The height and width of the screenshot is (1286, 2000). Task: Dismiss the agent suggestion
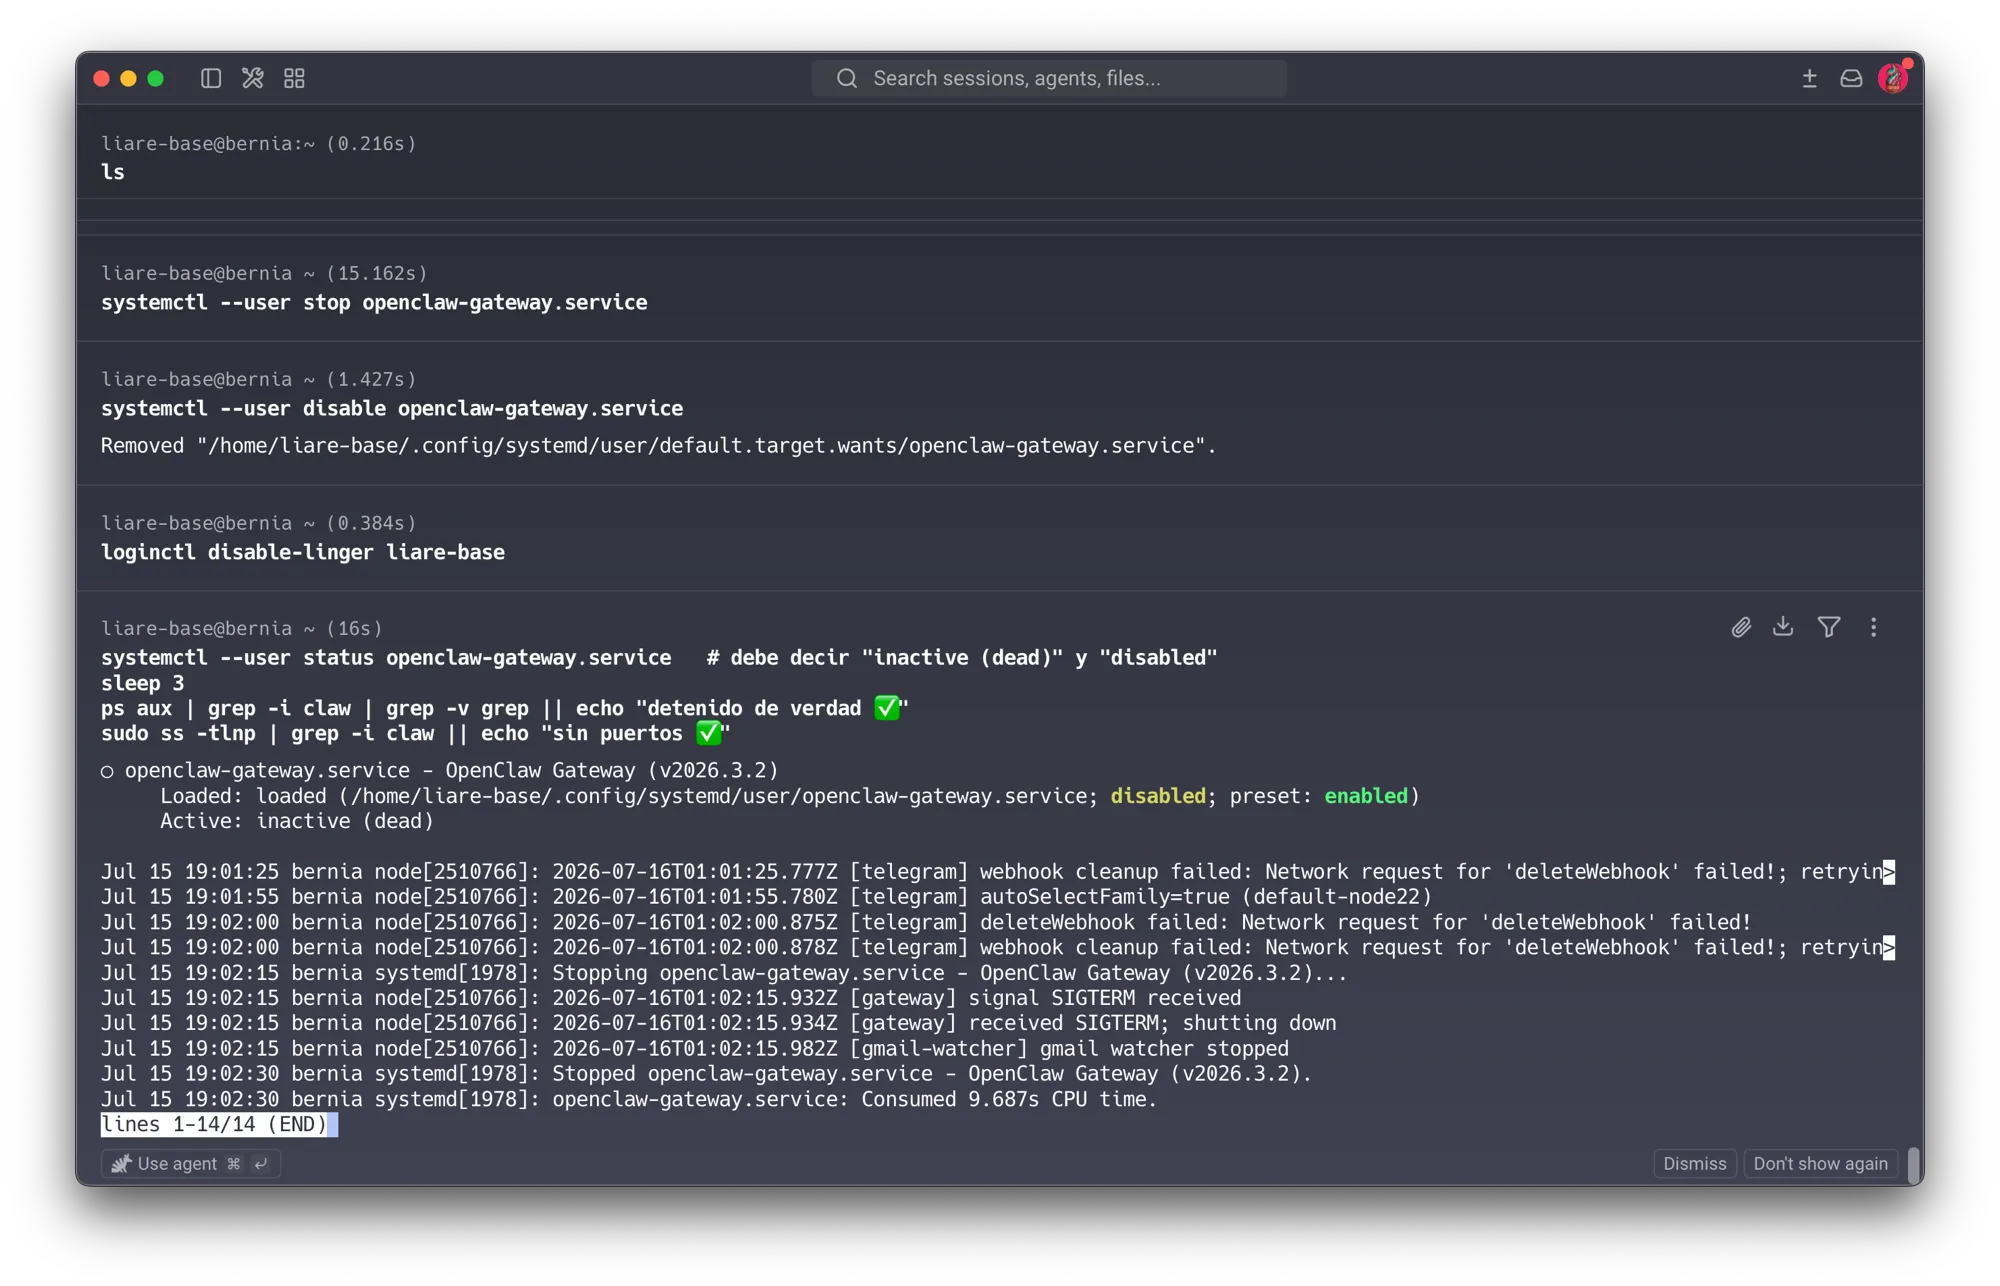pos(1694,1163)
